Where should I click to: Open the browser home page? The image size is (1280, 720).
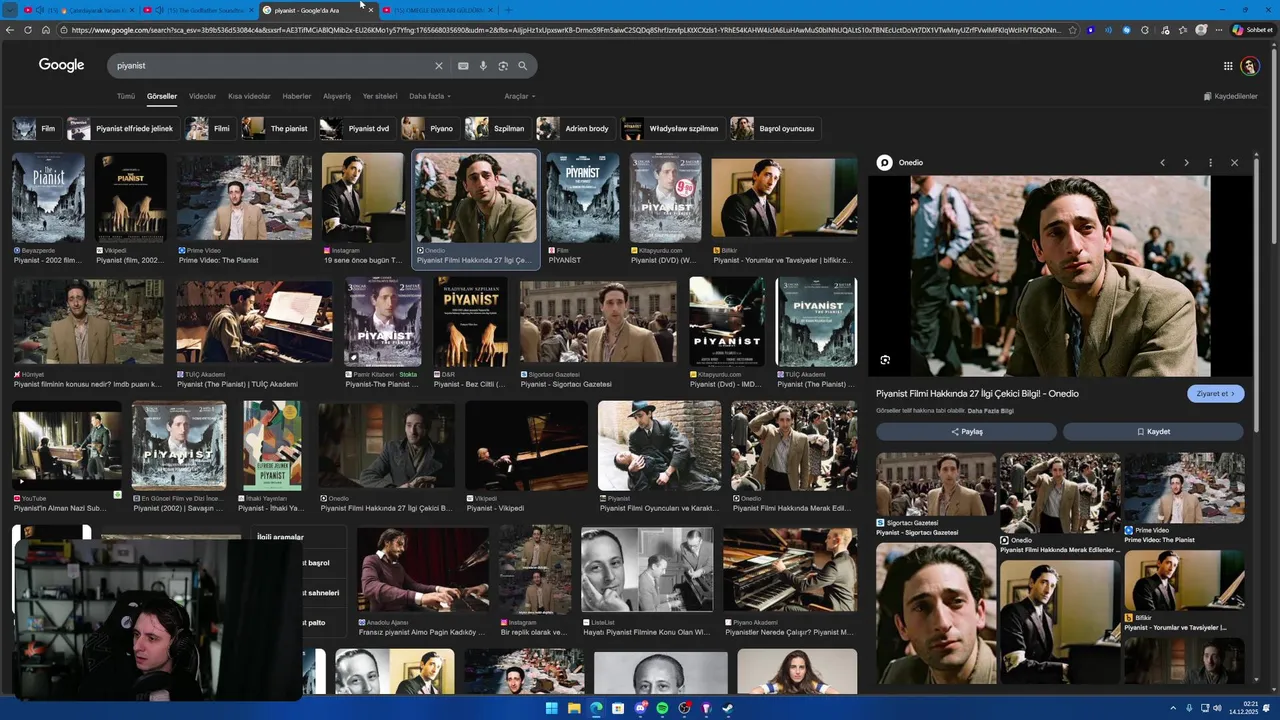coord(46,30)
